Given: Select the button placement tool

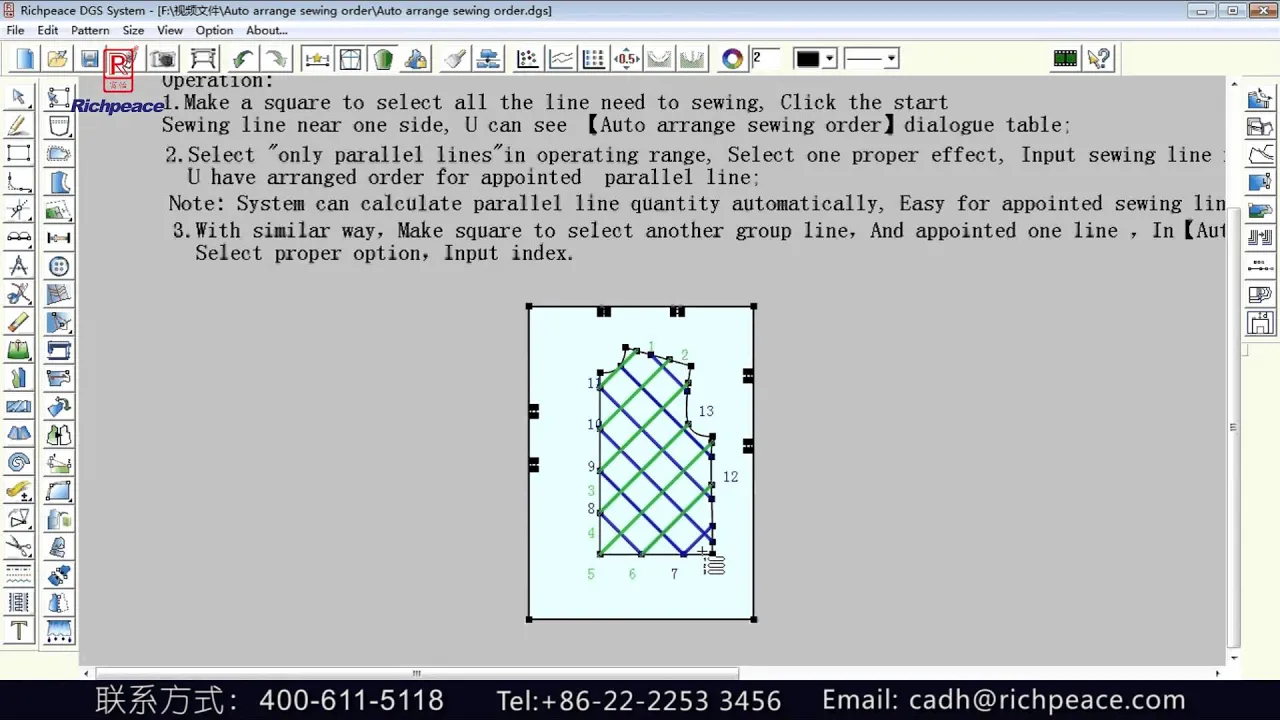Looking at the screenshot, I should (59, 266).
